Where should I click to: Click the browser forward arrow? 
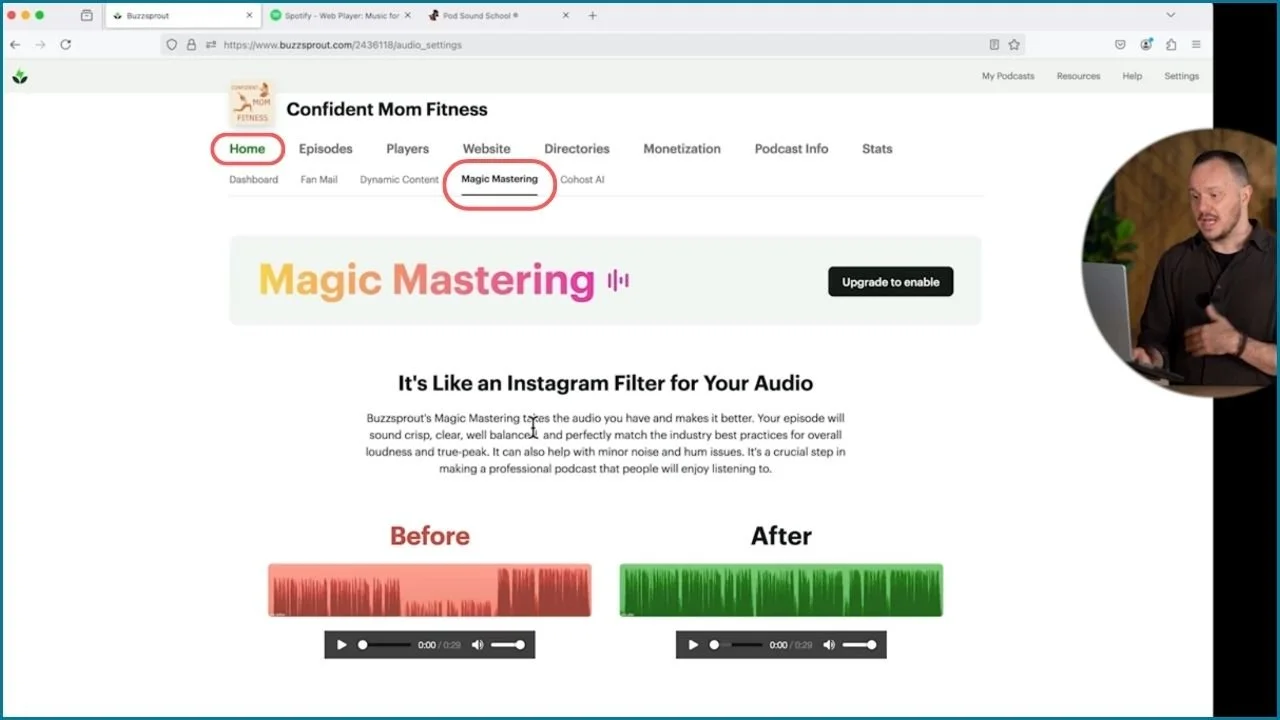tap(40, 44)
